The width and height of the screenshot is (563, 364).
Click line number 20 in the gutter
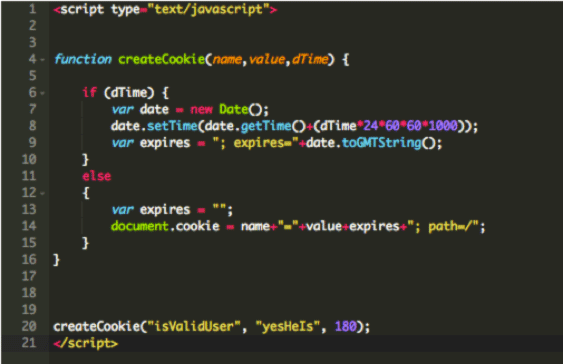[x=29, y=326]
